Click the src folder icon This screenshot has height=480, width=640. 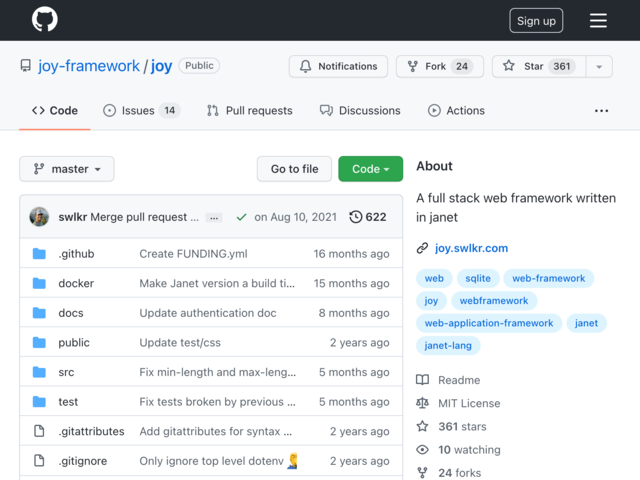click(39, 372)
